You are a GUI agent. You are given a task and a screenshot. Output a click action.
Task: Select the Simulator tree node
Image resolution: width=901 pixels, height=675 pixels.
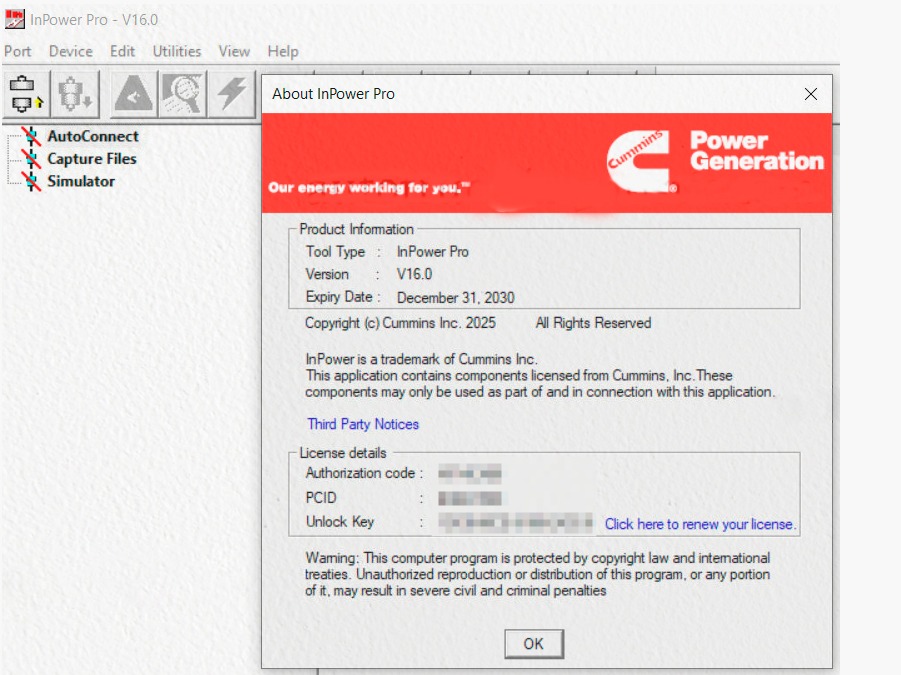point(80,181)
